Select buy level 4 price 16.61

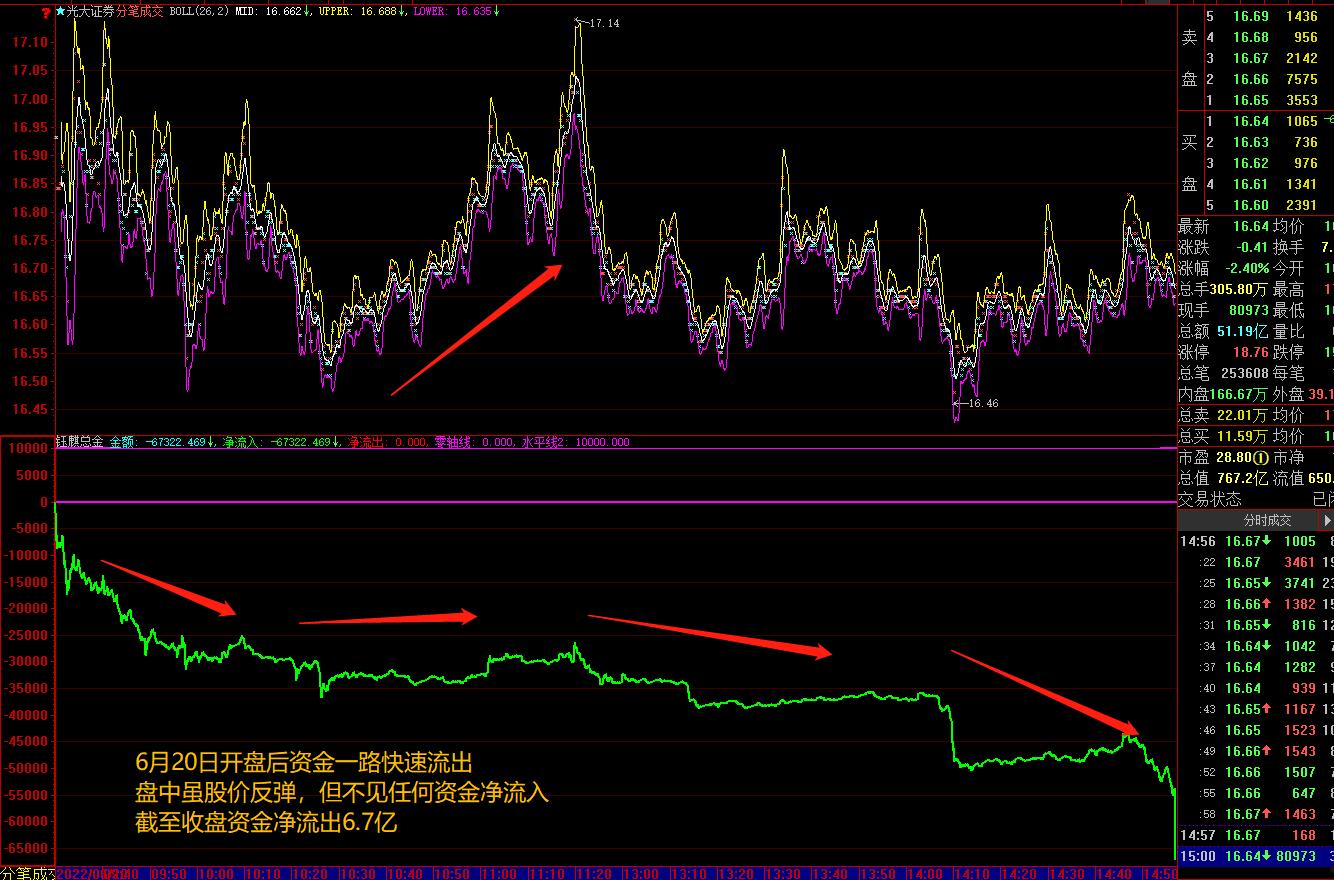click(x=1250, y=184)
